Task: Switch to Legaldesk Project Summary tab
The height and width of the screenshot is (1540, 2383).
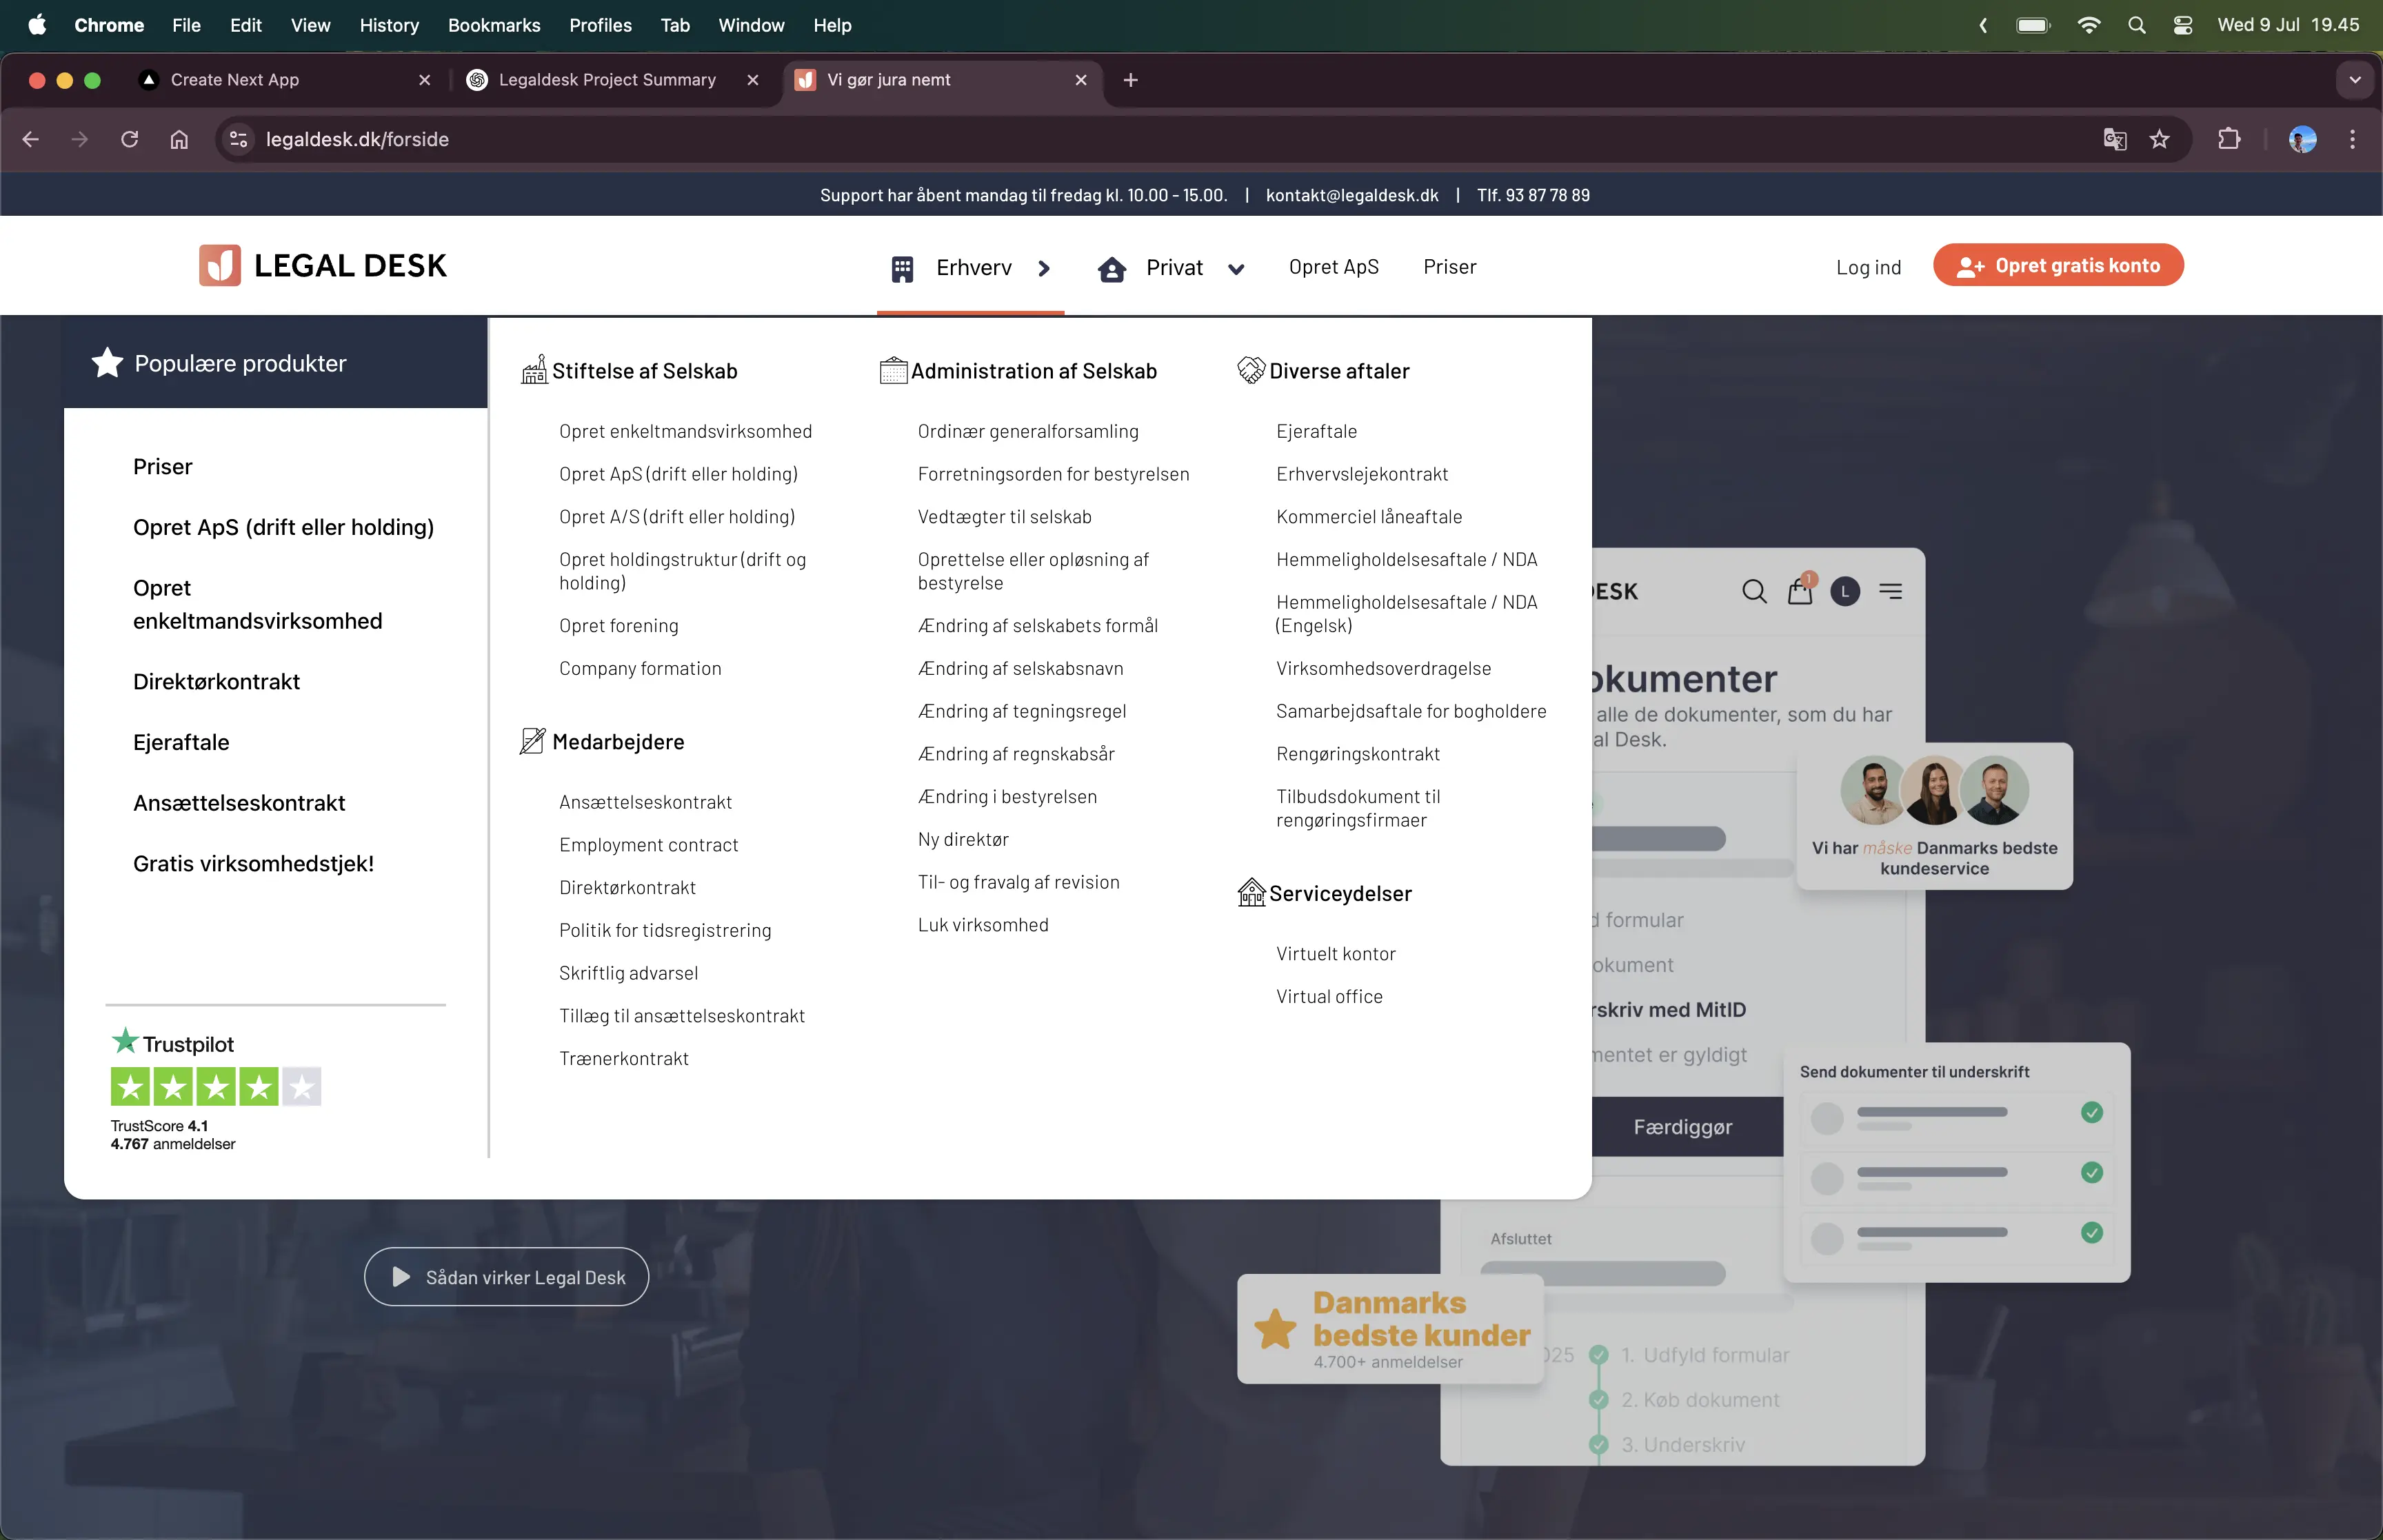Action: [x=607, y=80]
